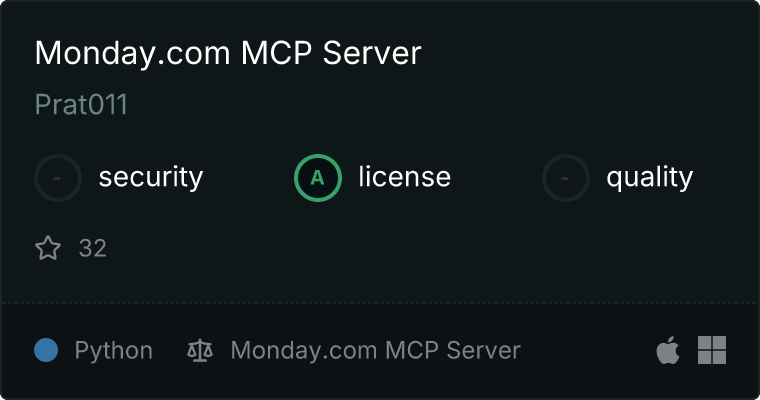This screenshot has height=400, width=760.
Task: Select the Python language label
Action: [x=113, y=351]
